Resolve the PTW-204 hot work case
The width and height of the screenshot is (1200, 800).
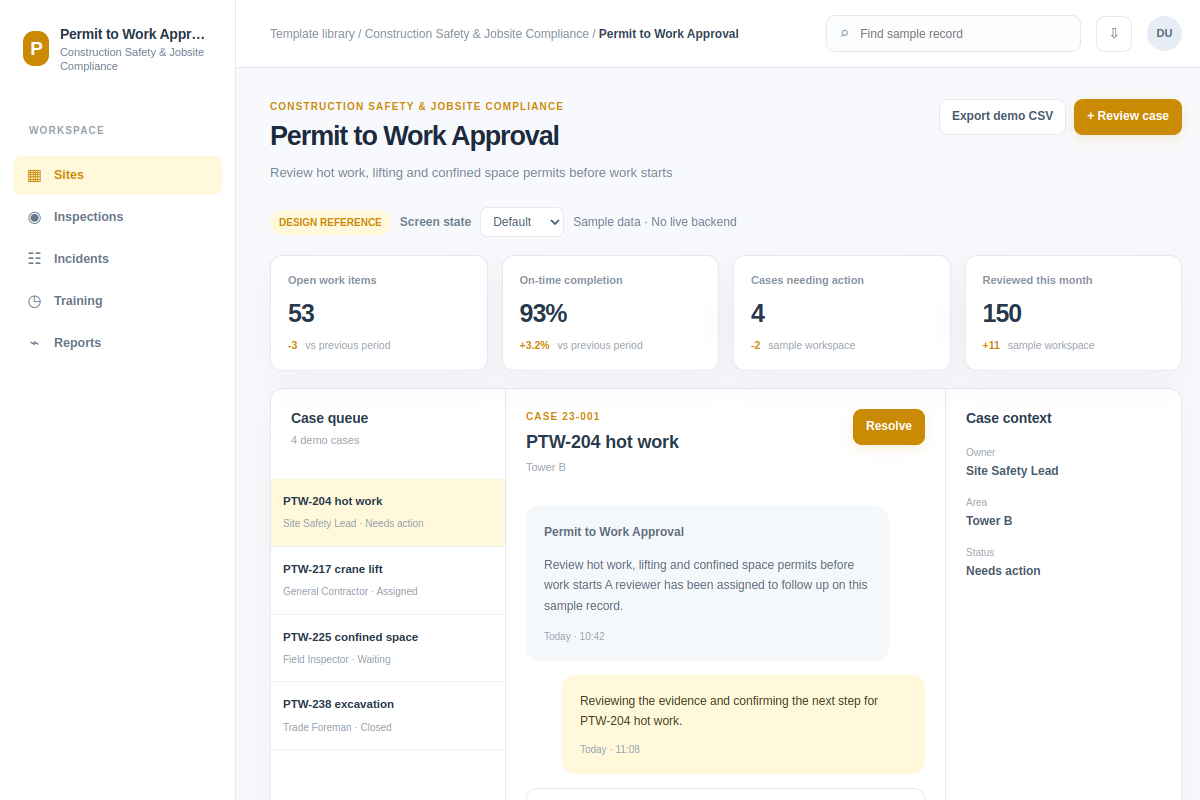coord(889,426)
